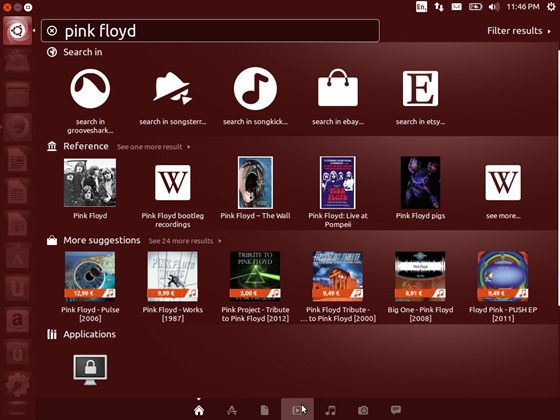The height and width of the screenshot is (420, 560).
Task: Click into the pink floyd search field
Action: pyautogui.click(x=210, y=31)
